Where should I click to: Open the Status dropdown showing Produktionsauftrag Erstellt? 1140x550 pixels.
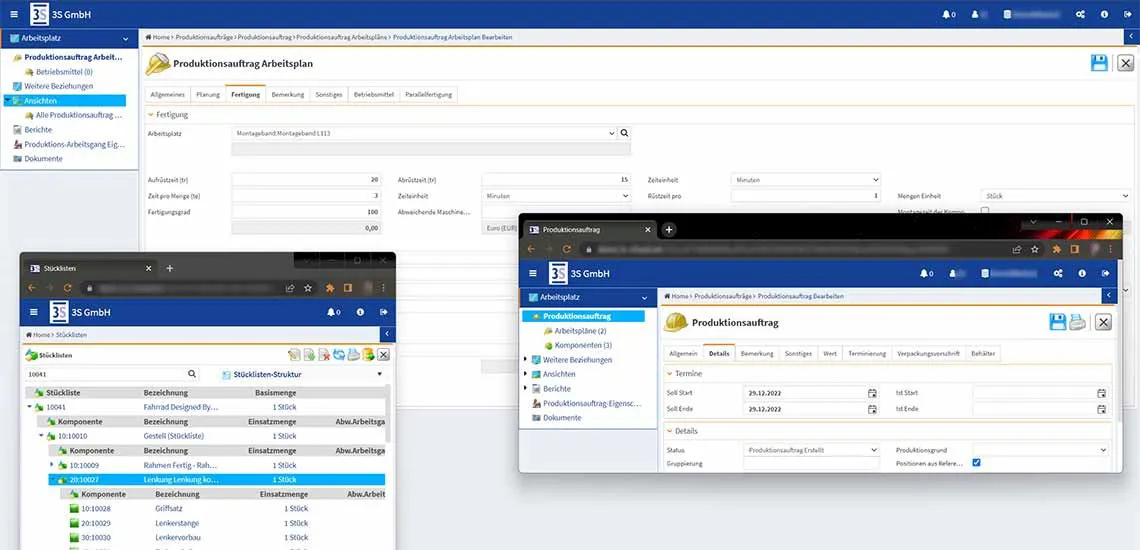(811, 450)
